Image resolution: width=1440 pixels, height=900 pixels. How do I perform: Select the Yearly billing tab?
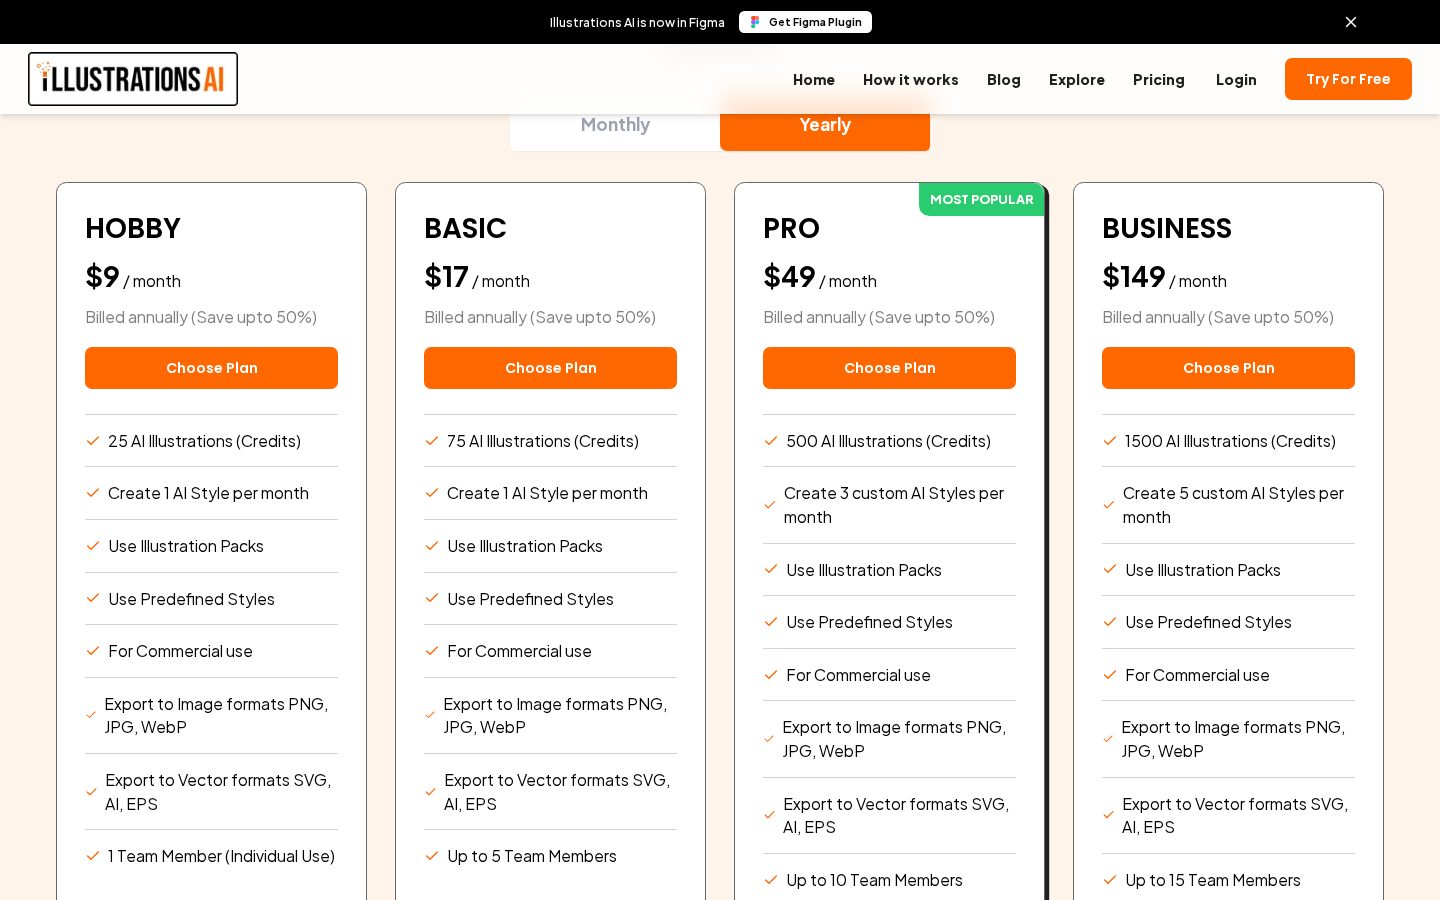point(825,125)
